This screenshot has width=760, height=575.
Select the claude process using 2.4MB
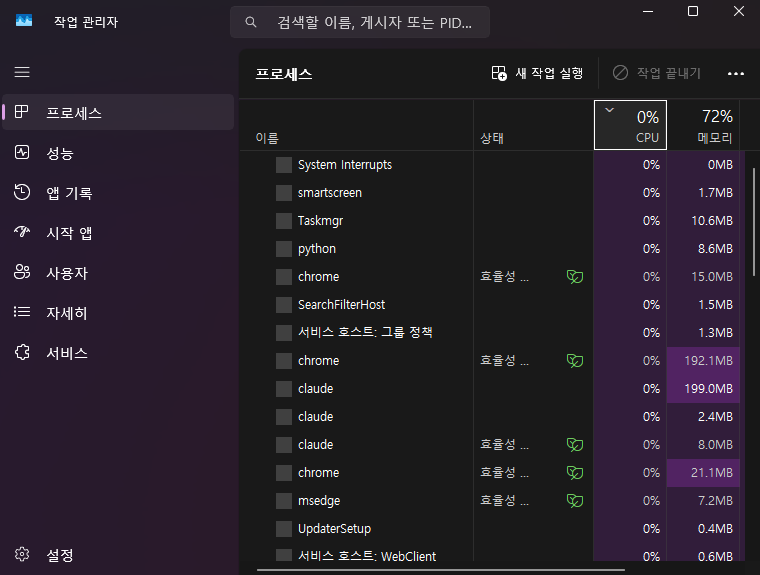click(x=490, y=417)
